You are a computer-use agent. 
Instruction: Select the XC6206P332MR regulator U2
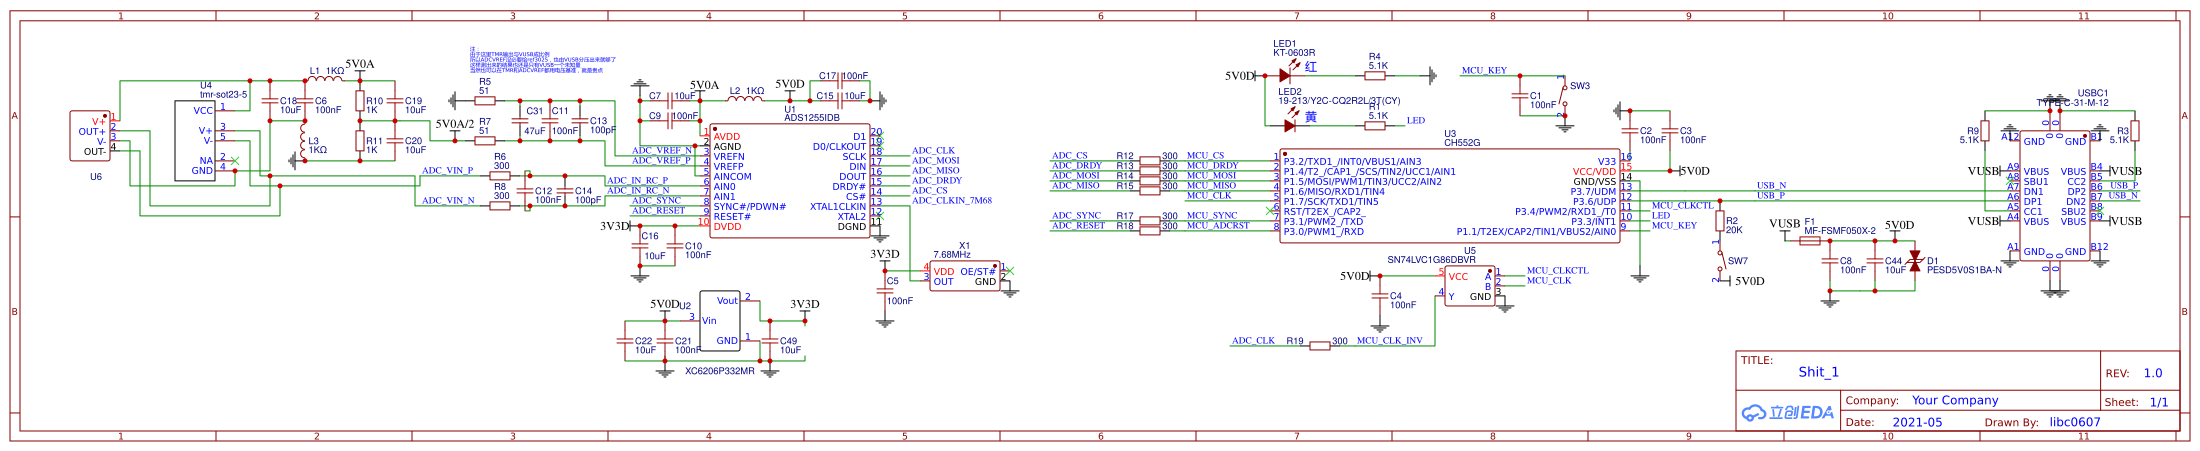coord(720,321)
